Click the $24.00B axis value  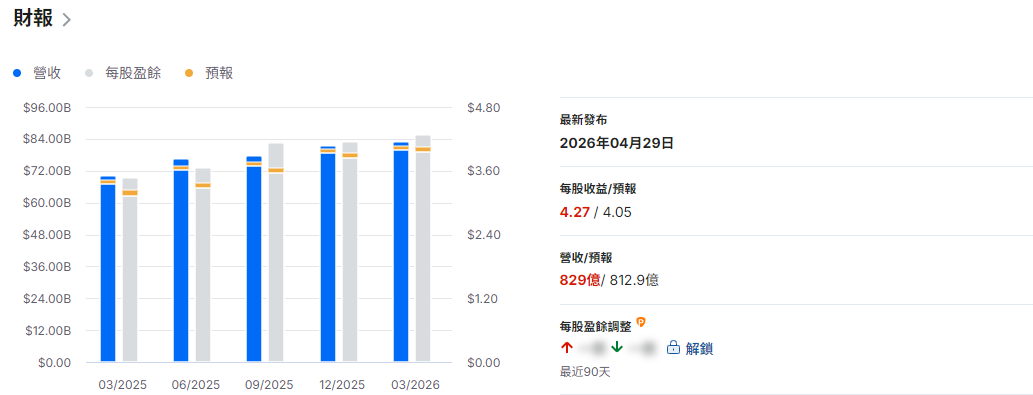47,299
